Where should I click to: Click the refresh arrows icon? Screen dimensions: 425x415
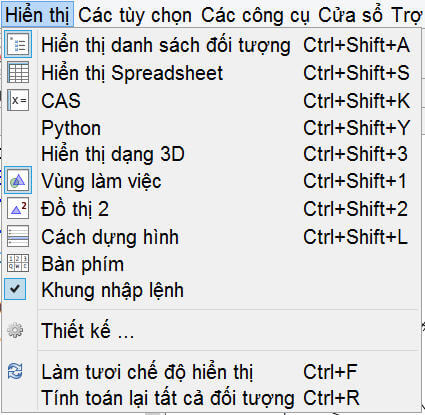15,371
